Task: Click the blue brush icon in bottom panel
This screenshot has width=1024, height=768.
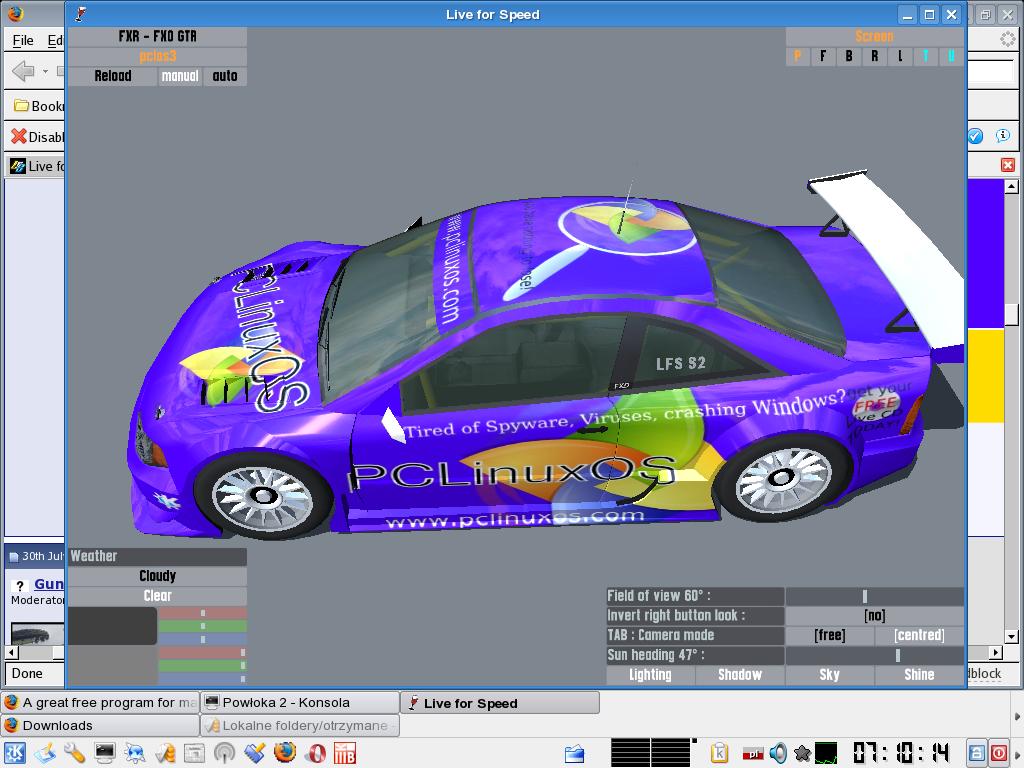Action: tap(254, 753)
